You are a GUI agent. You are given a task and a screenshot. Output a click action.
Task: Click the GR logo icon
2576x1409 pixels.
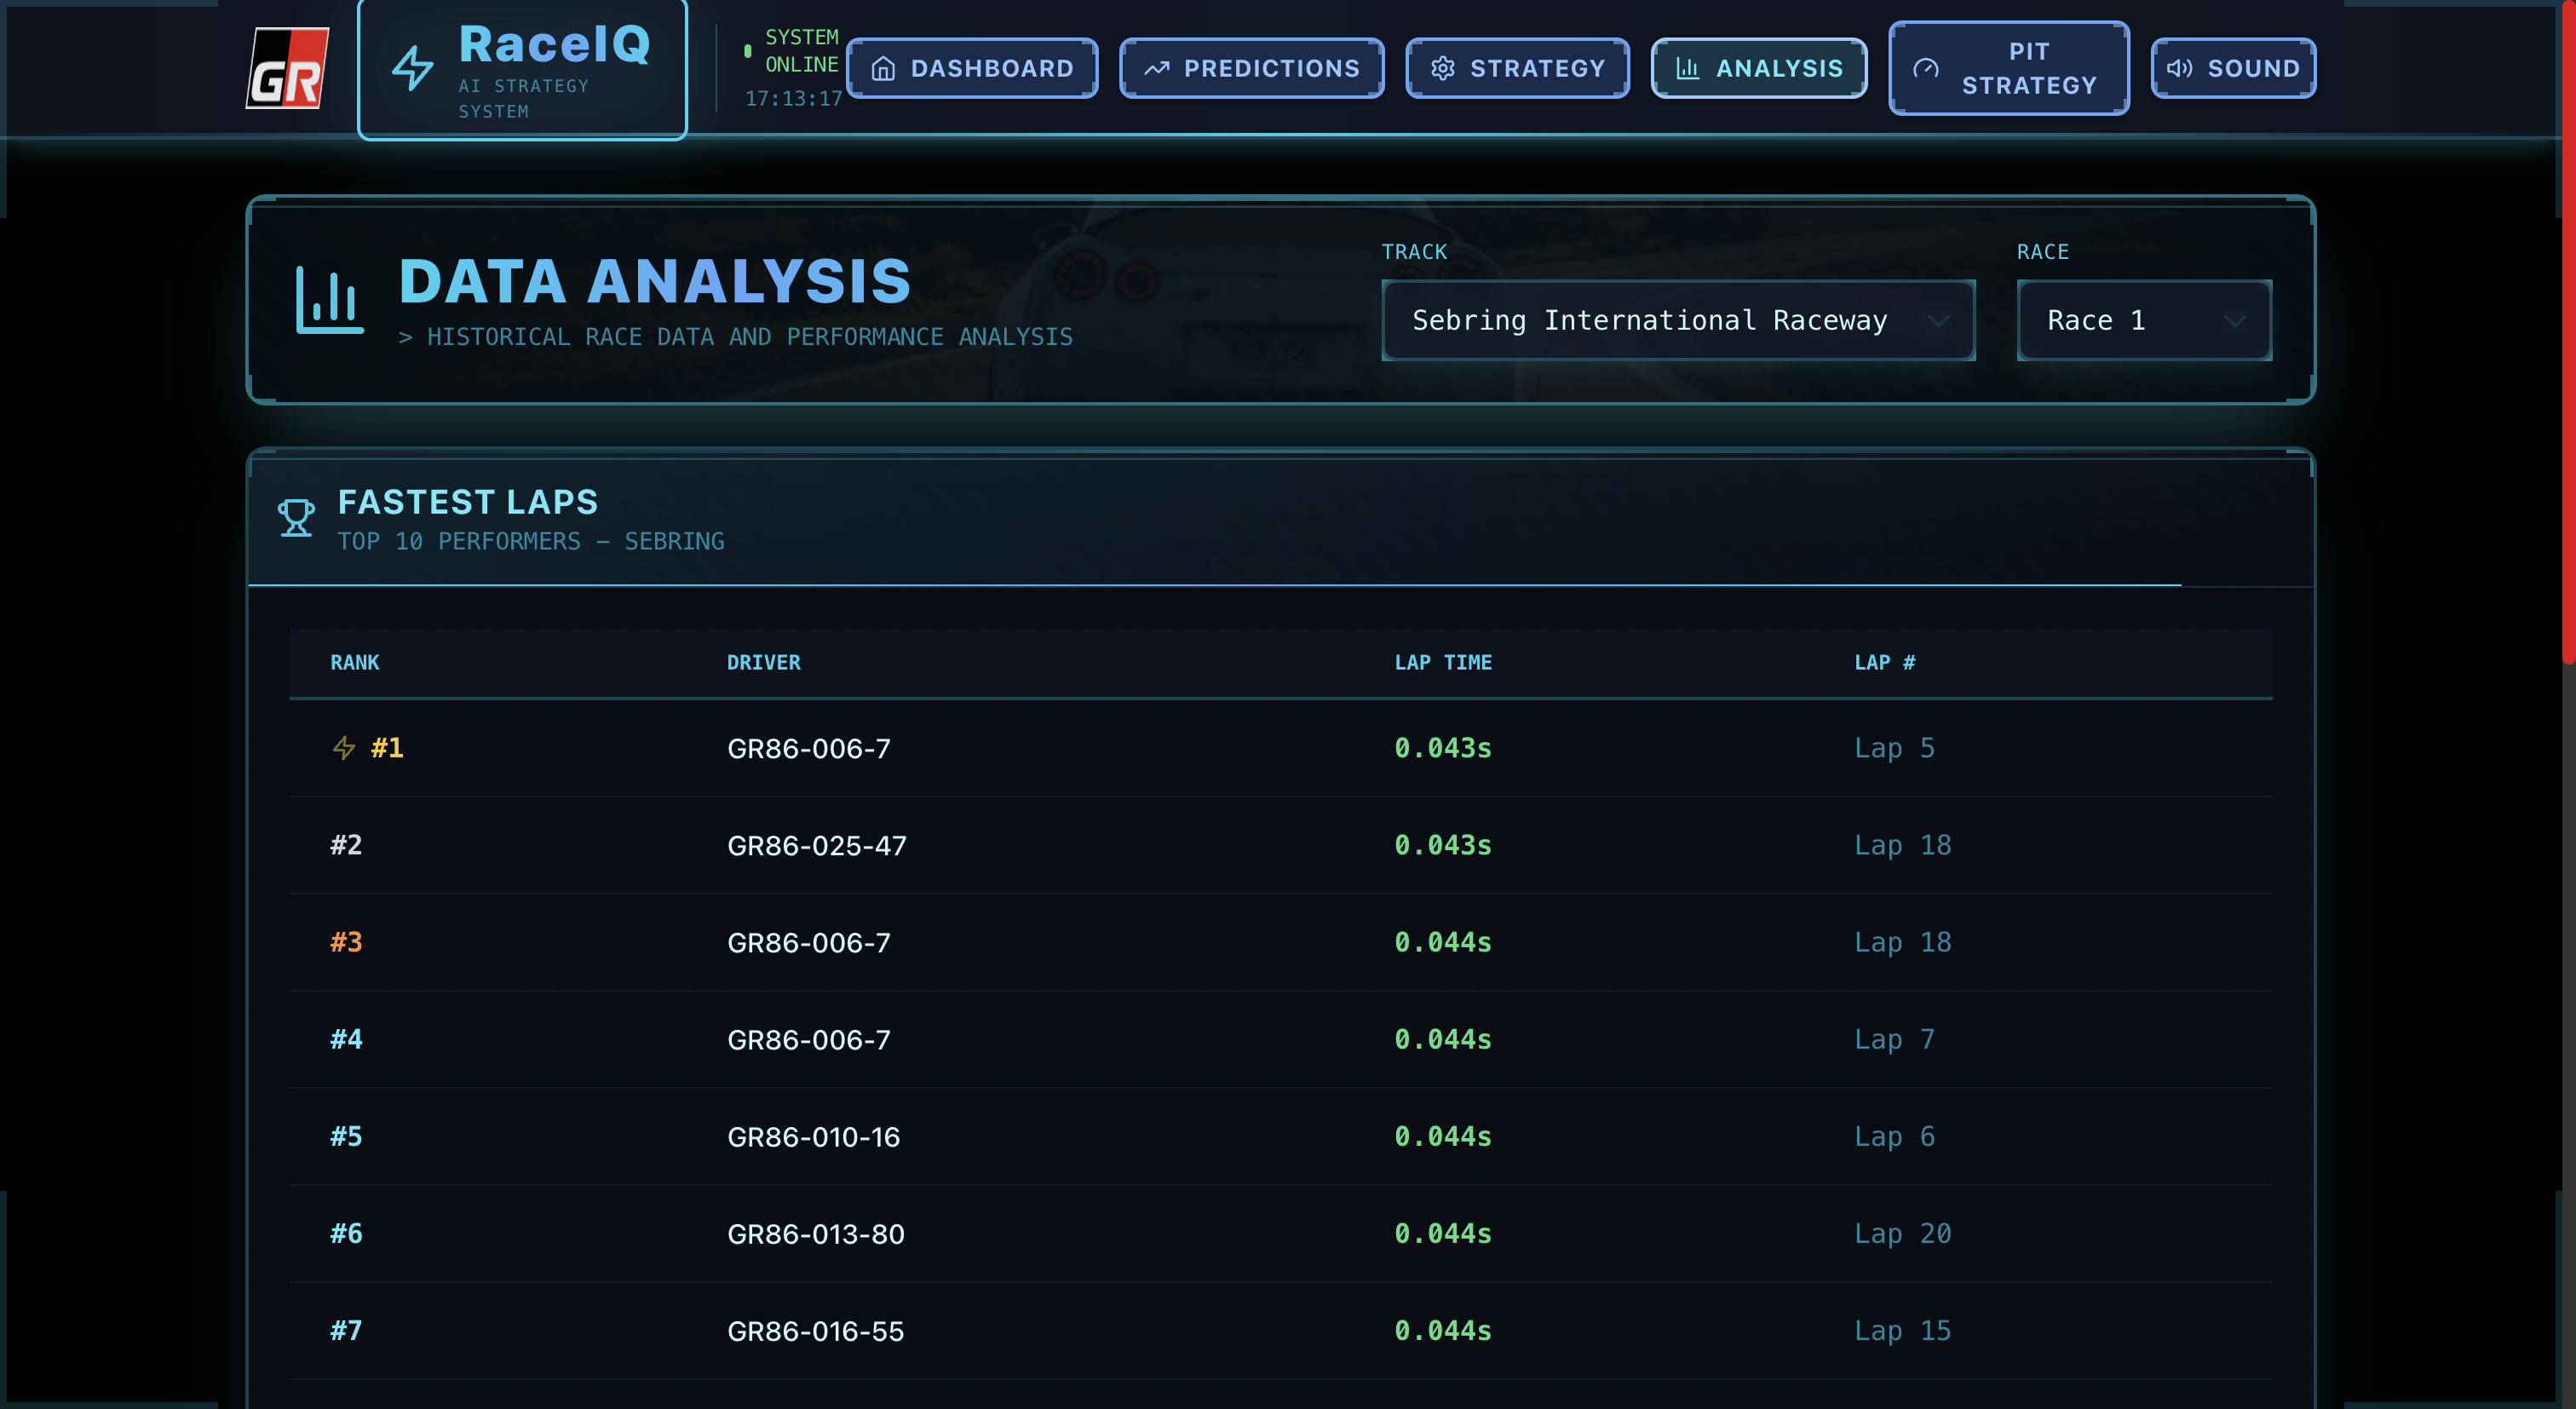click(x=288, y=68)
